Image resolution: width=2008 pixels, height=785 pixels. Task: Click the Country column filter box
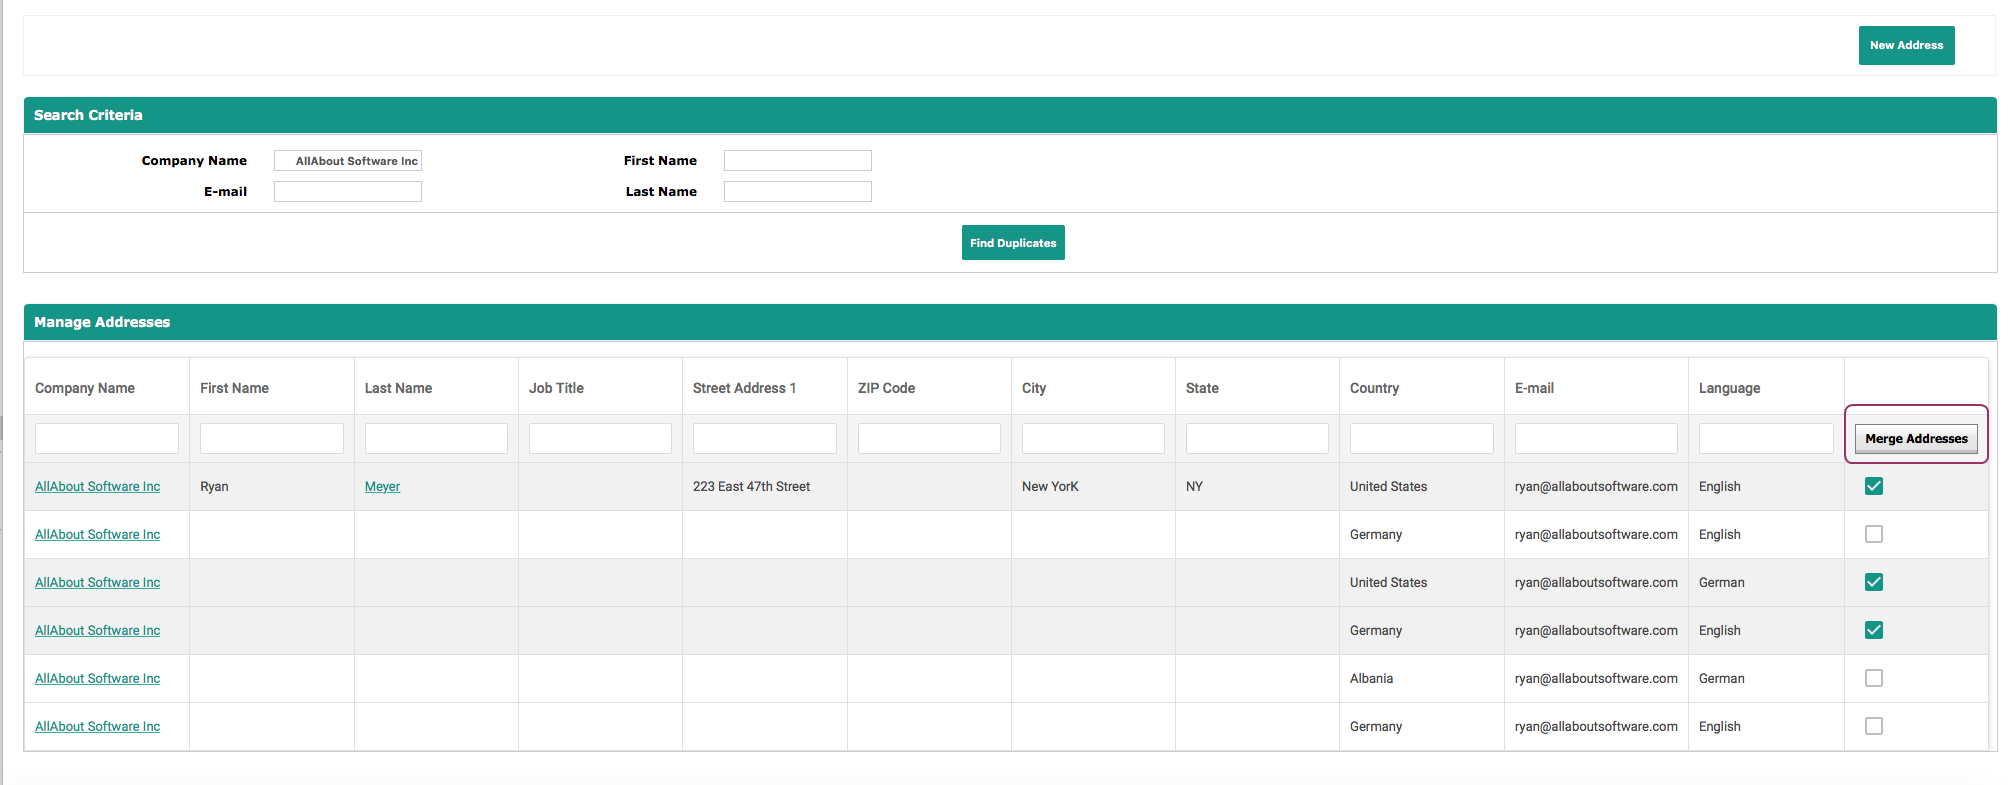[1421, 439]
